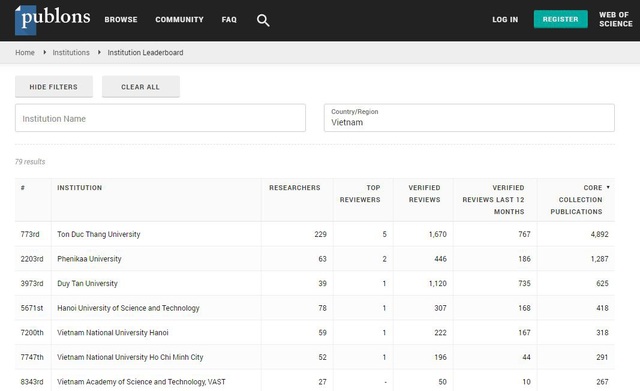
Task: Click the Core Collection sort arrow
Action: 608,187
